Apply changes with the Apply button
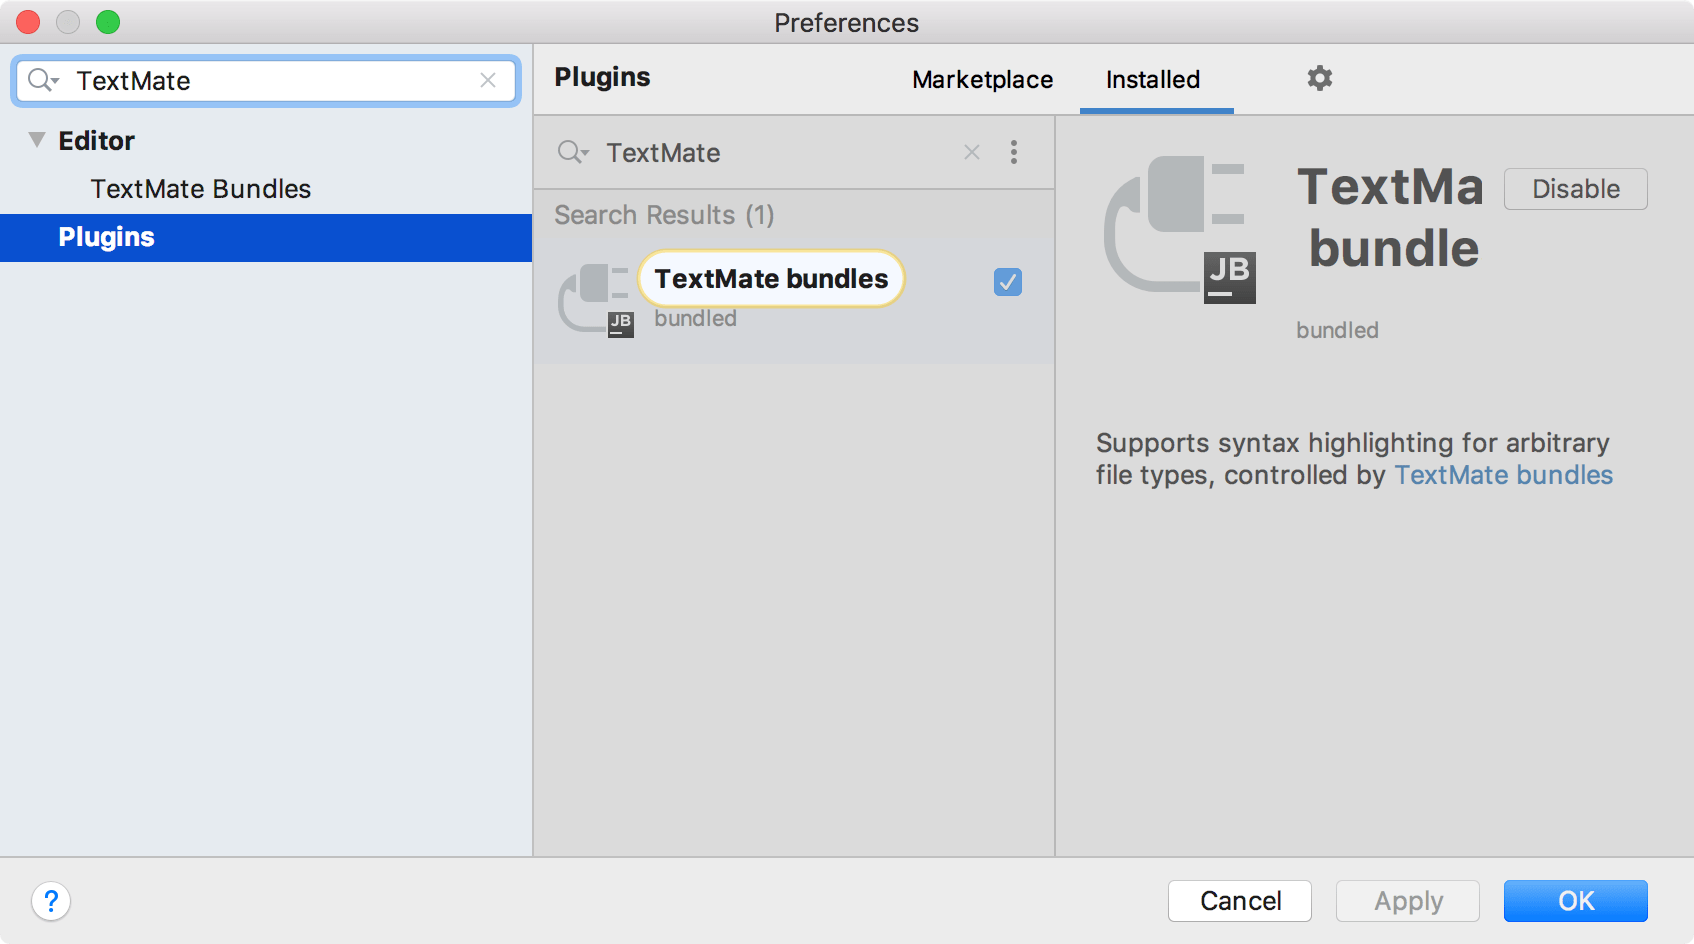Screen dimensions: 1694x944 1407,900
